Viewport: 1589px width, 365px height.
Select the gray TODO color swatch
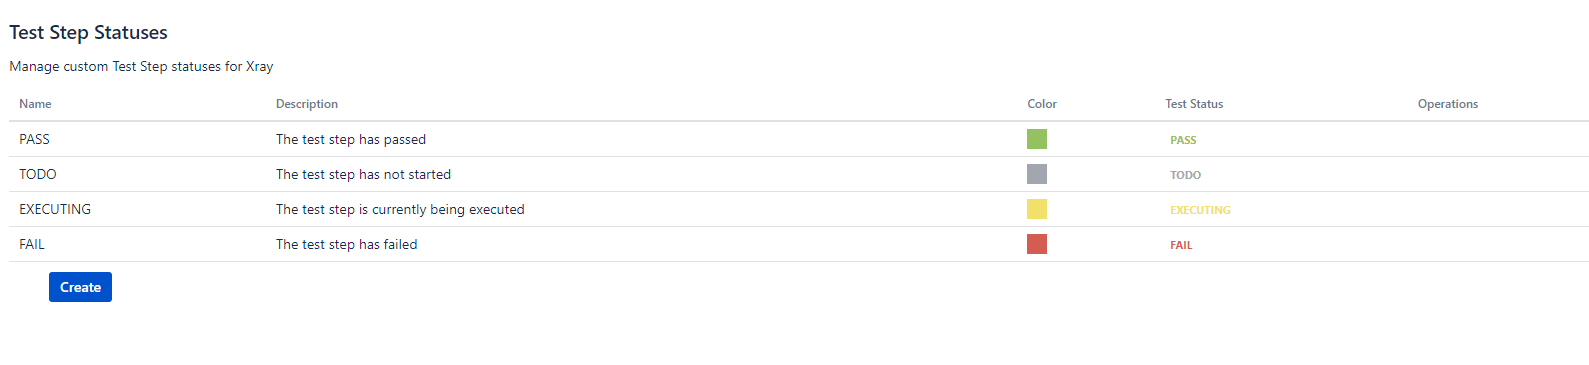pyautogui.click(x=1037, y=174)
